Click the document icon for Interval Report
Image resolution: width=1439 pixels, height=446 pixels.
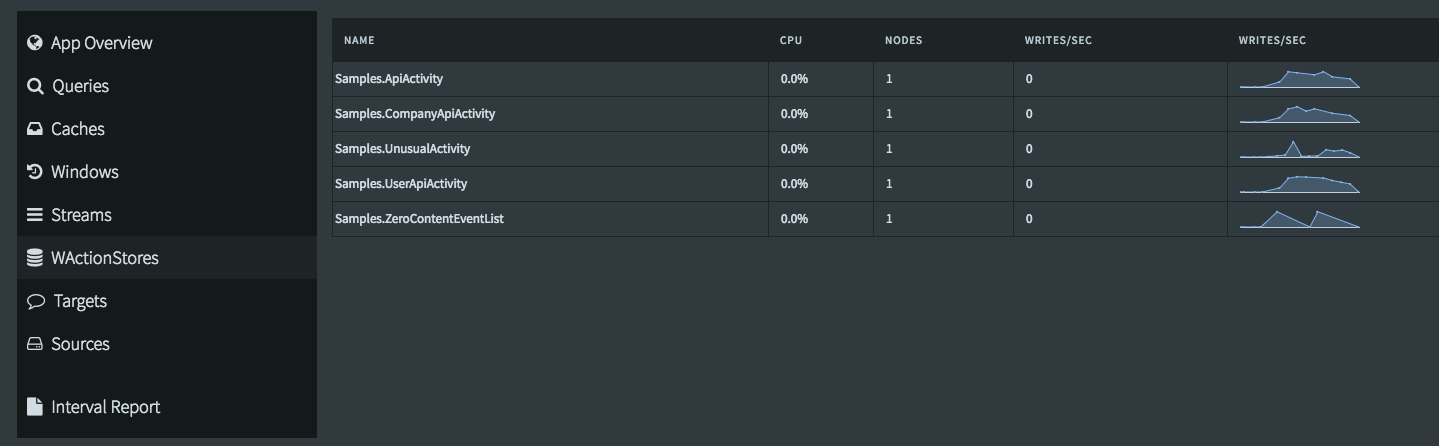click(x=35, y=407)
